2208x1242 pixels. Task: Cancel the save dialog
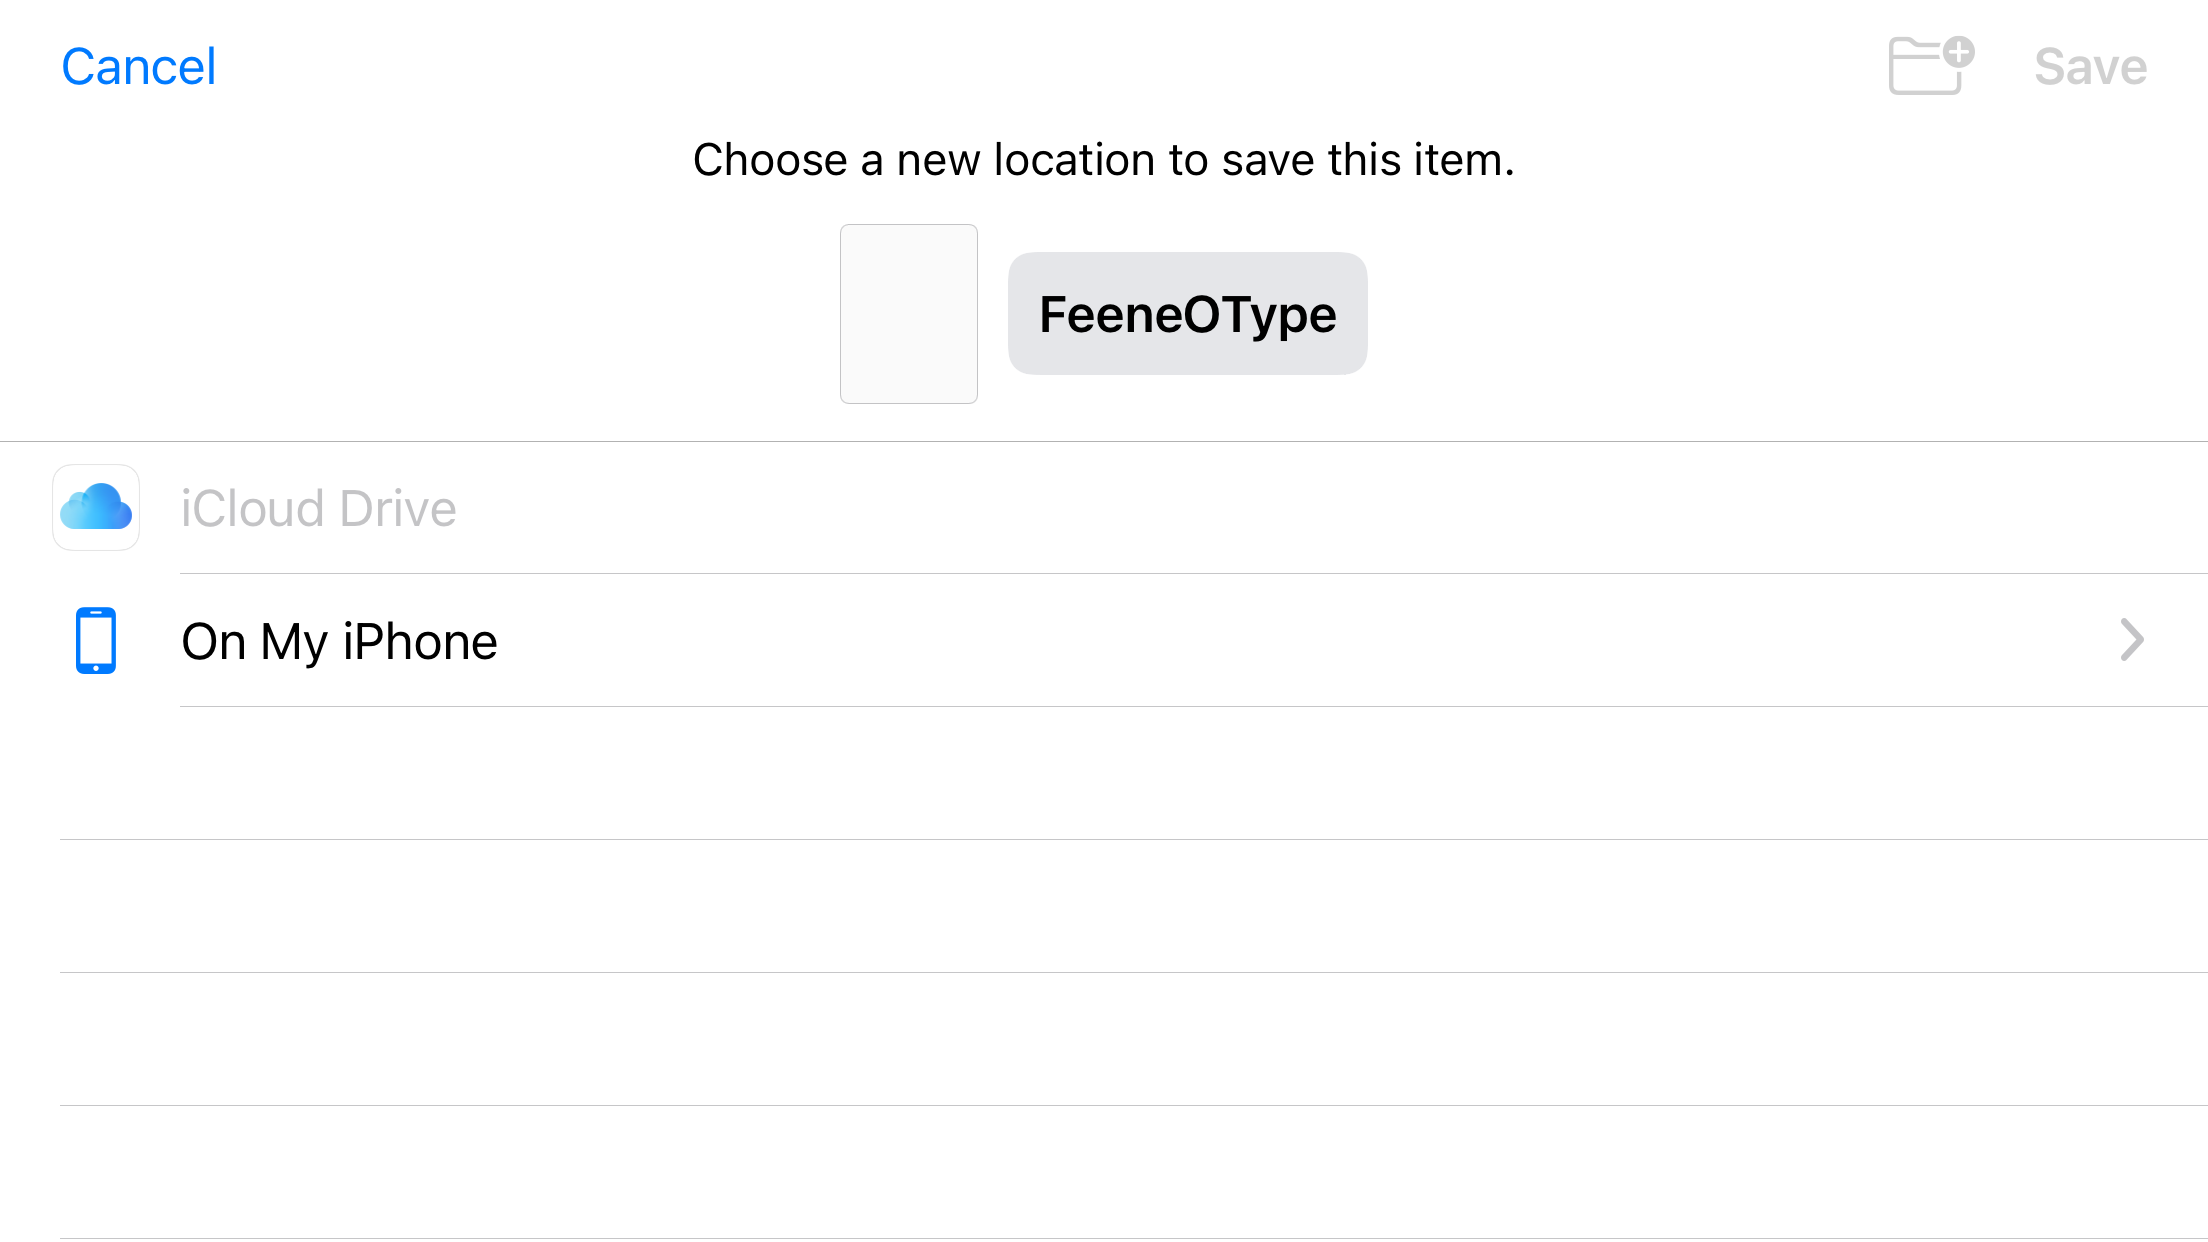pos(138,67)
